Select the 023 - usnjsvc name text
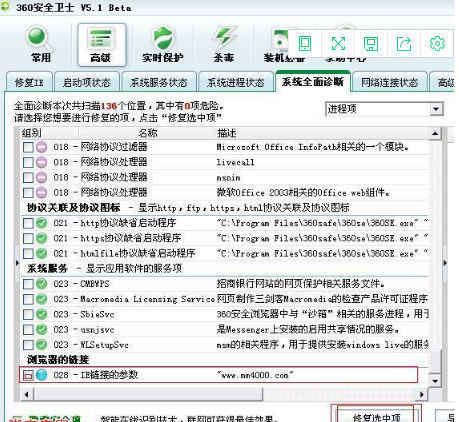 pyautogui.click(x=84, y=330)
